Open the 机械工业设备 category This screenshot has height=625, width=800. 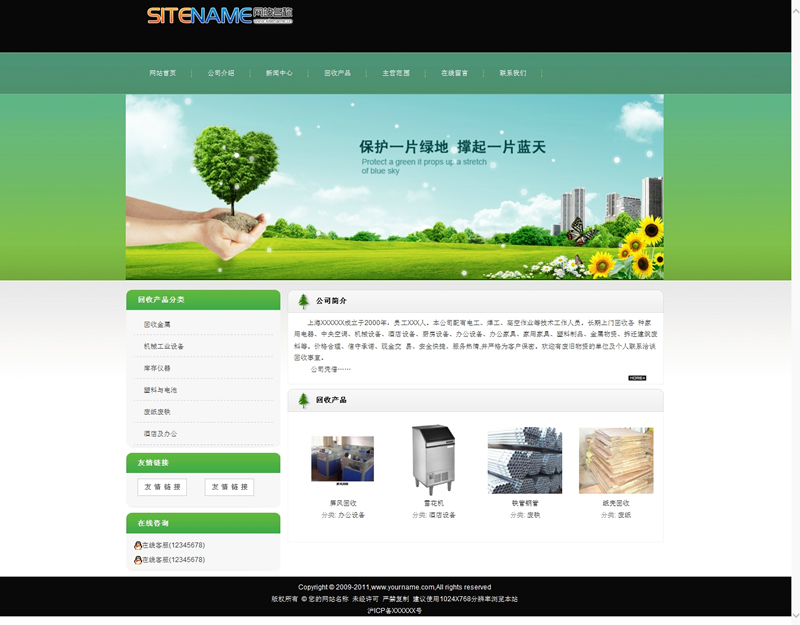(x=163, y=346)
